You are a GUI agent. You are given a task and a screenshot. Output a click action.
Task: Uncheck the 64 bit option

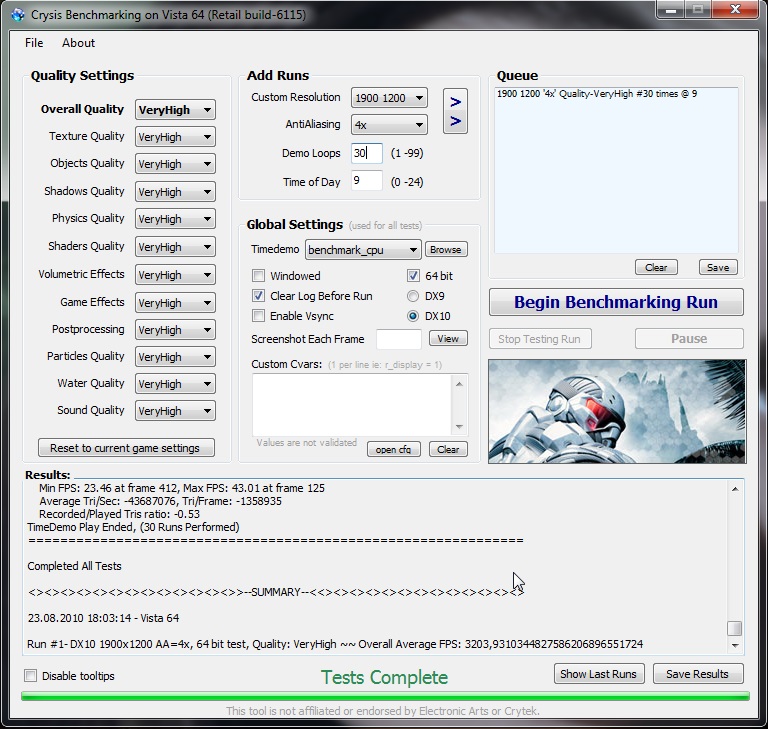point(413,275)
